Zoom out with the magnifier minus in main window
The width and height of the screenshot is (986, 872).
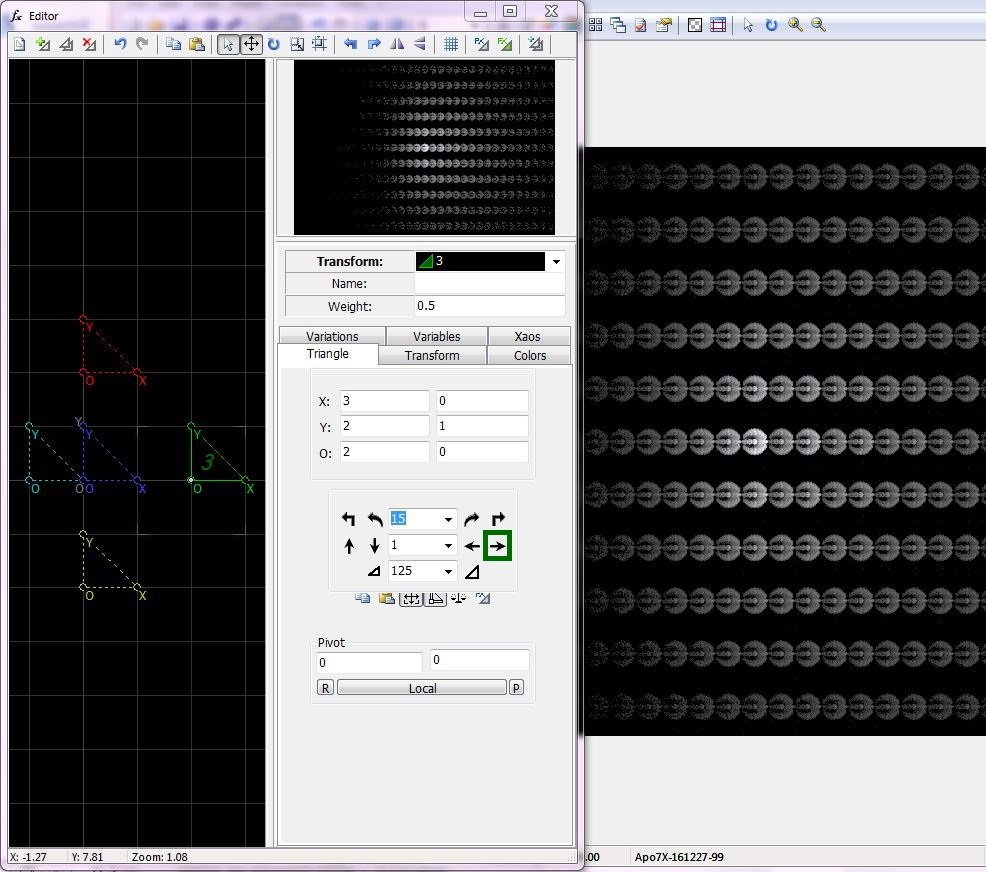(x=818, y=25)
